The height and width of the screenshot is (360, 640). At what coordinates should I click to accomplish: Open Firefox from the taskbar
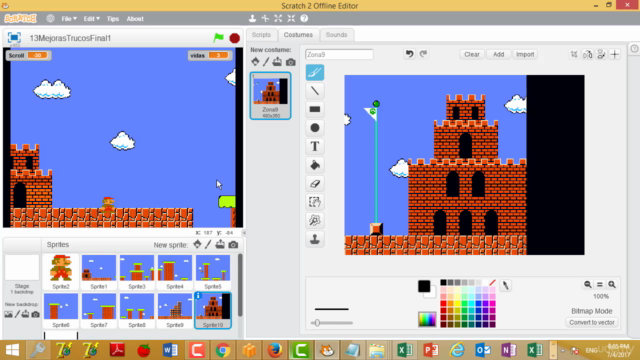(275, 350)
